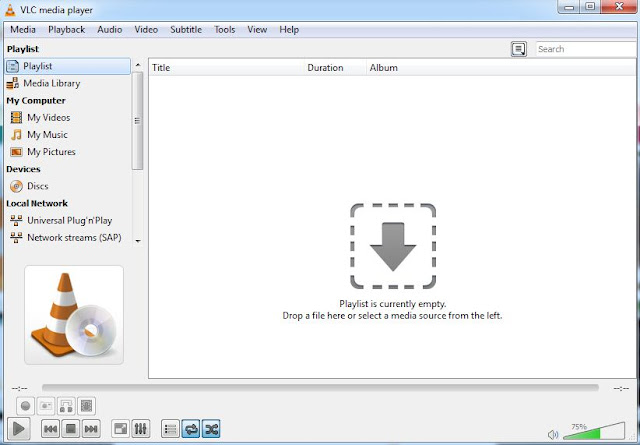Click the remaining time label
The width and height of the screenshot is (640, 445).
[x=621, y=388]
